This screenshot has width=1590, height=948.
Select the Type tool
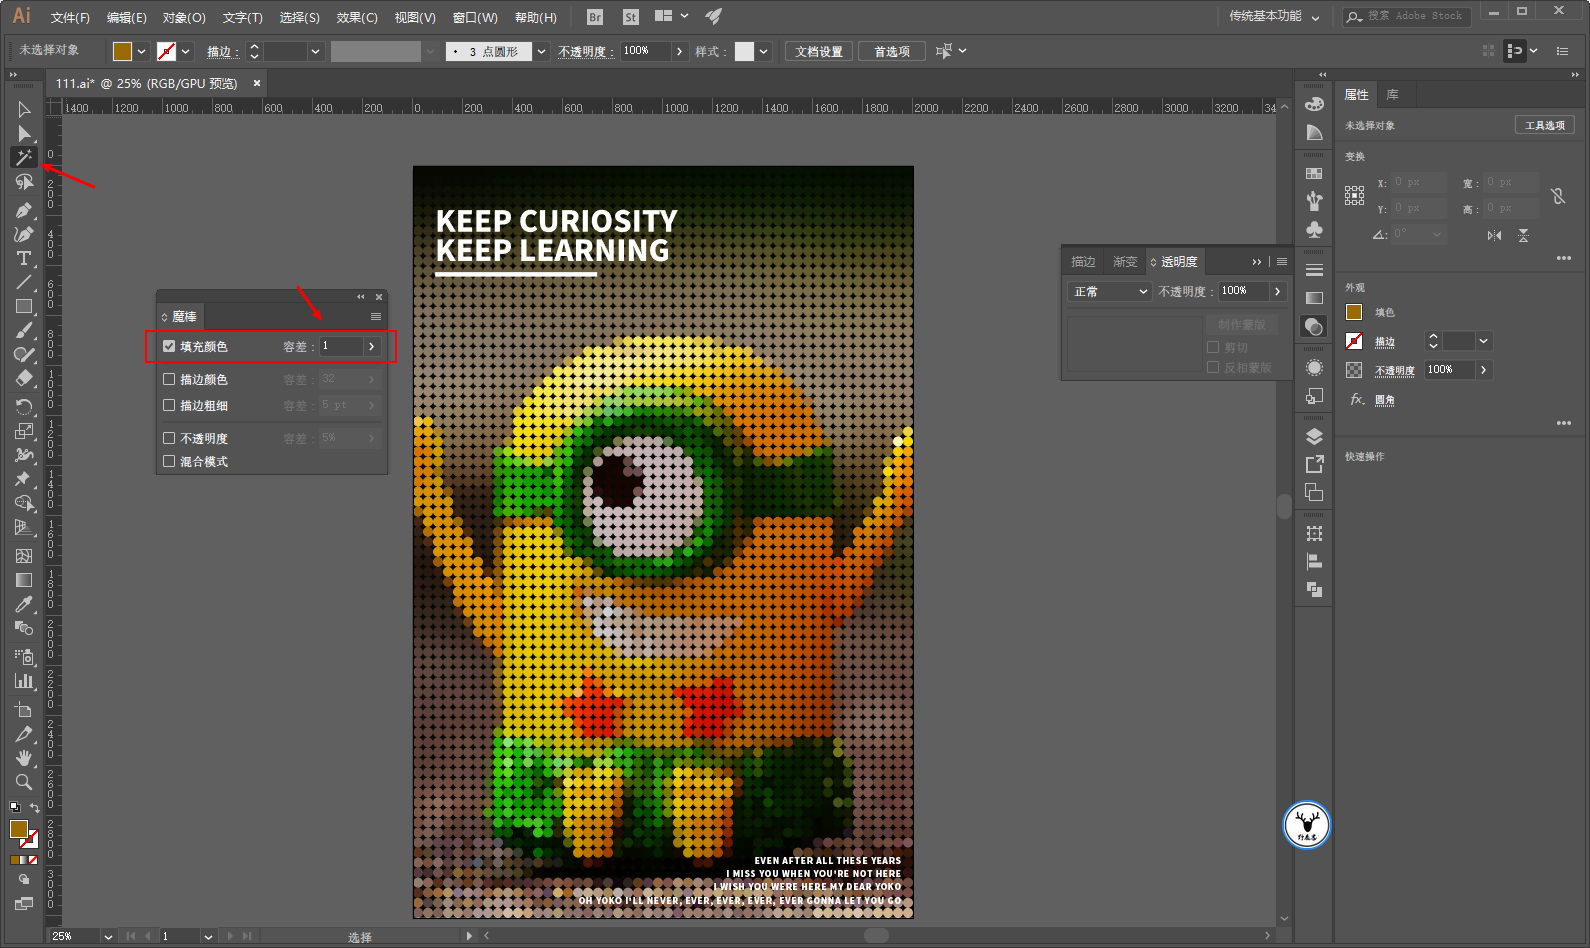(x=24, y=258)
